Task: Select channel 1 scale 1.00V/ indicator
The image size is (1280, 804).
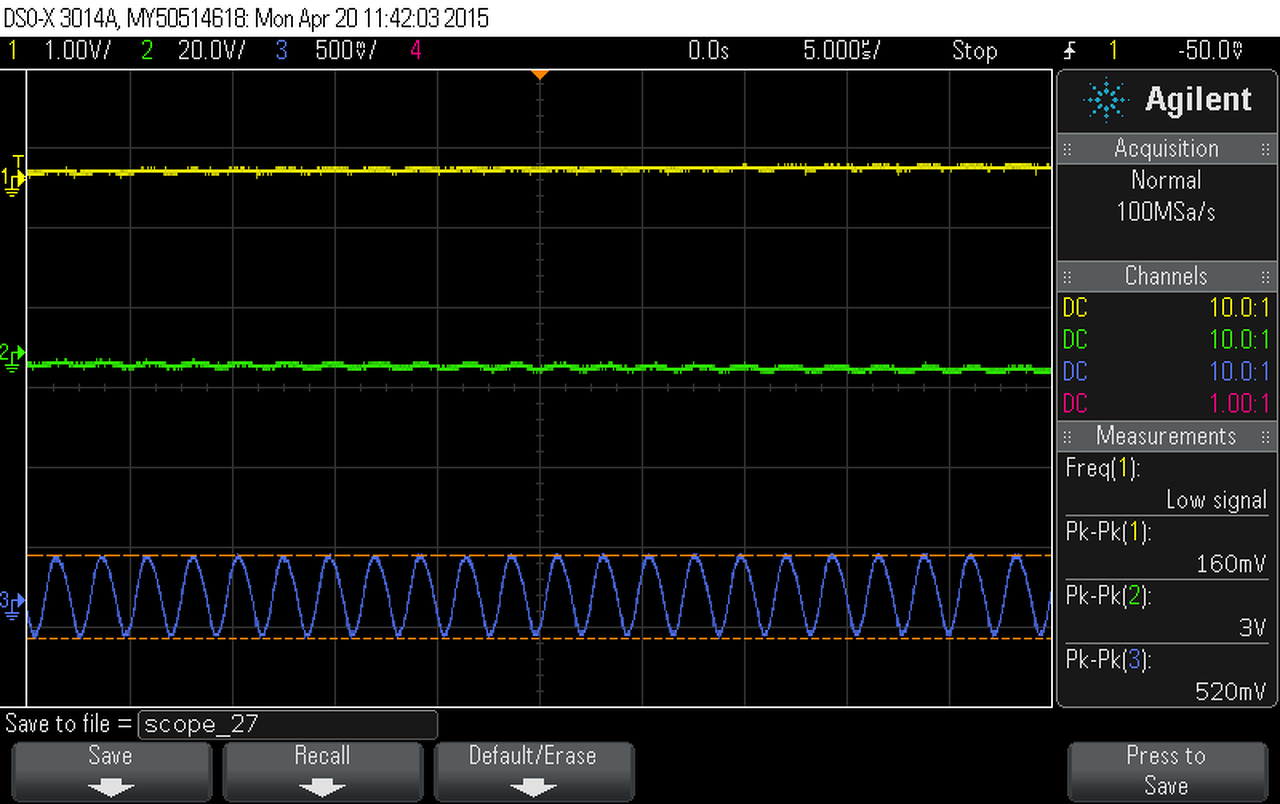Action: tap(77, 50)
